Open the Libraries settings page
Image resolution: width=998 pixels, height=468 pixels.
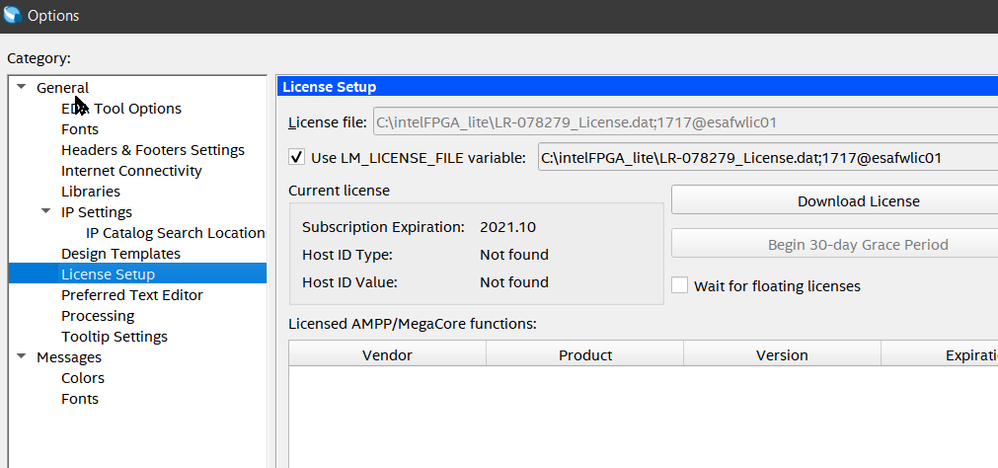90,191
